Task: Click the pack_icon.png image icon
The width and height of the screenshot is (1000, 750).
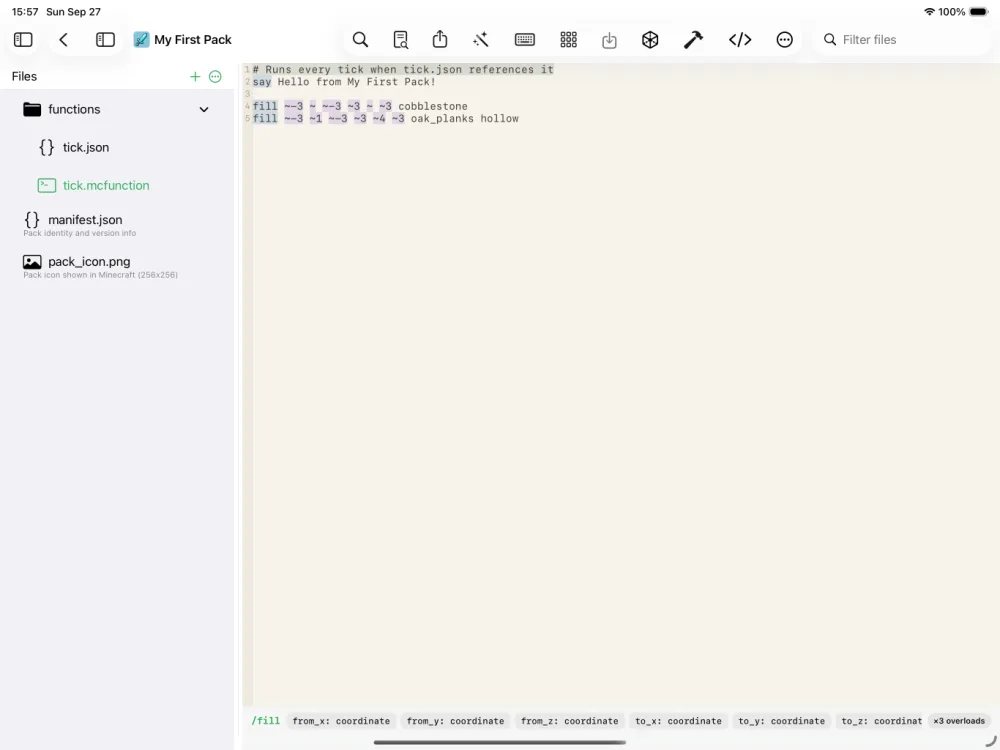Action: click(x=32, y=262)
